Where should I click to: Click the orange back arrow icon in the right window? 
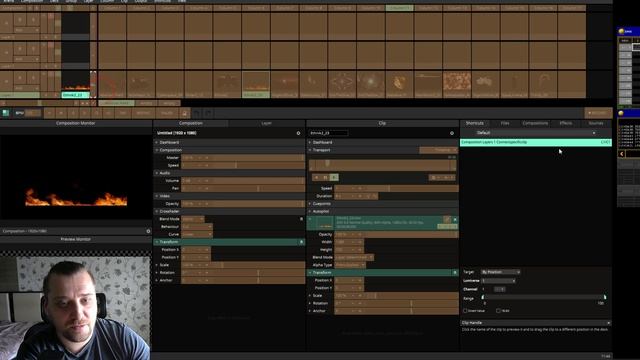[x=622, y=154]
